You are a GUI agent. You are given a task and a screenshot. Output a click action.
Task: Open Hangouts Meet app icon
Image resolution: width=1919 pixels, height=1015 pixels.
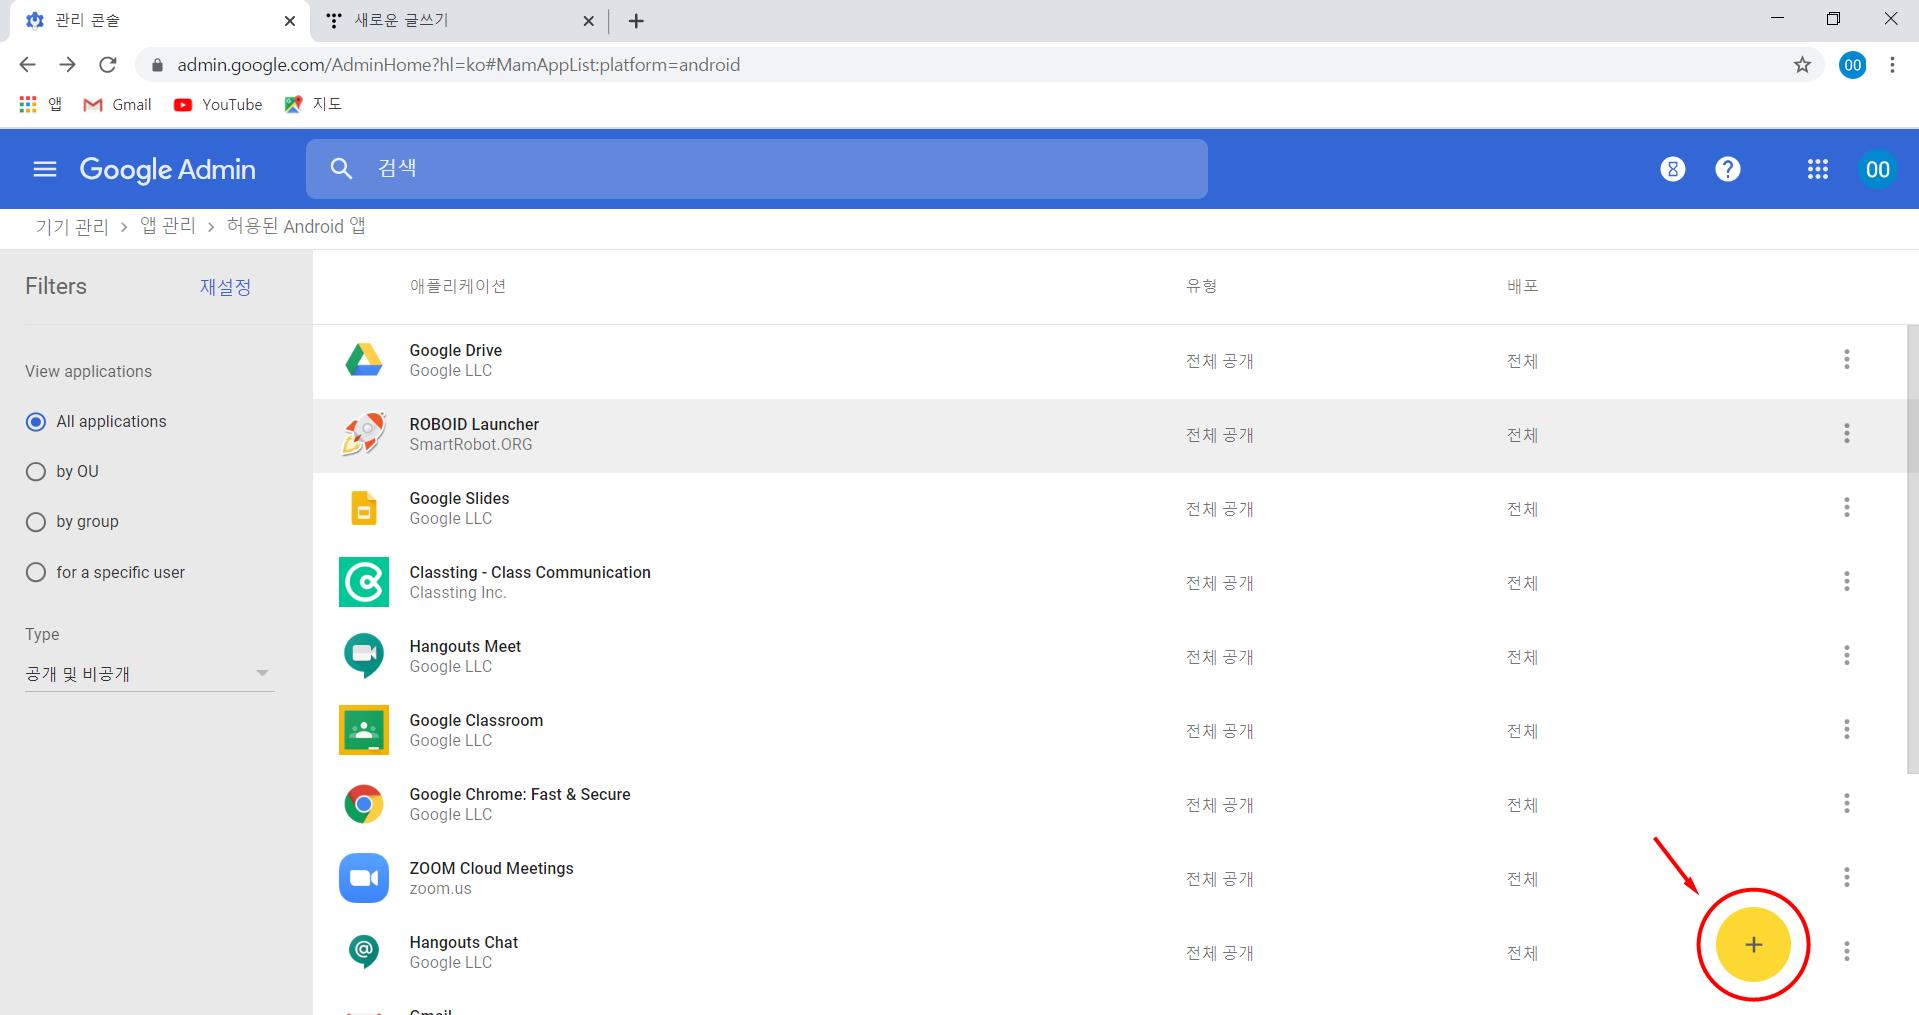pyautogui.click(x=364, y=656)
